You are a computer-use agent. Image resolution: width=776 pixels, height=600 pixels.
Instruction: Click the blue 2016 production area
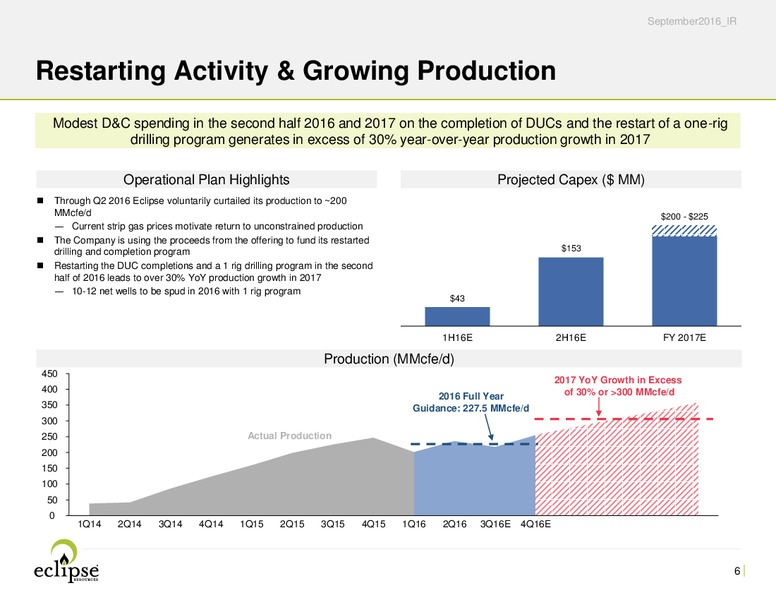coord(474,480)
